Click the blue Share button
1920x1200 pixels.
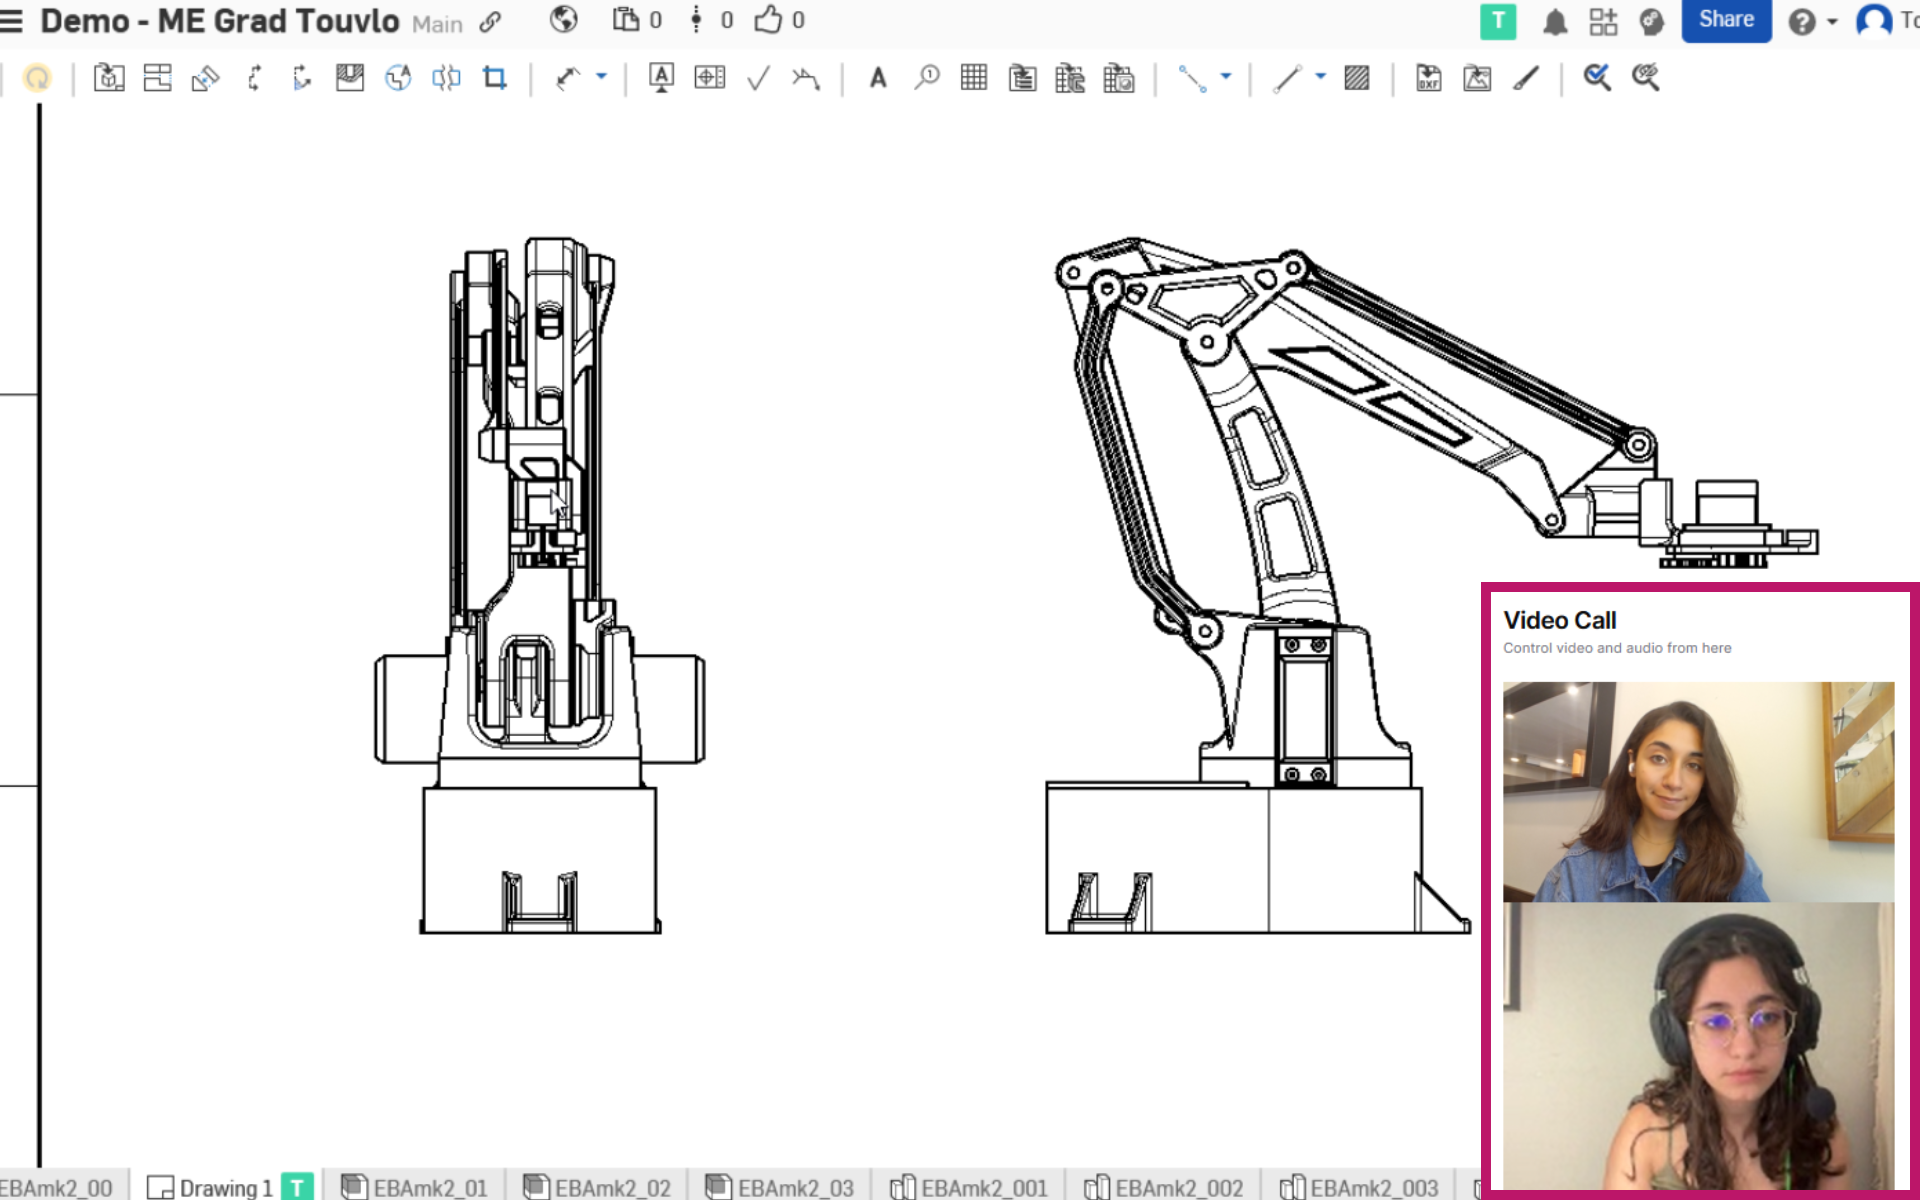[x=1726, y=21]
